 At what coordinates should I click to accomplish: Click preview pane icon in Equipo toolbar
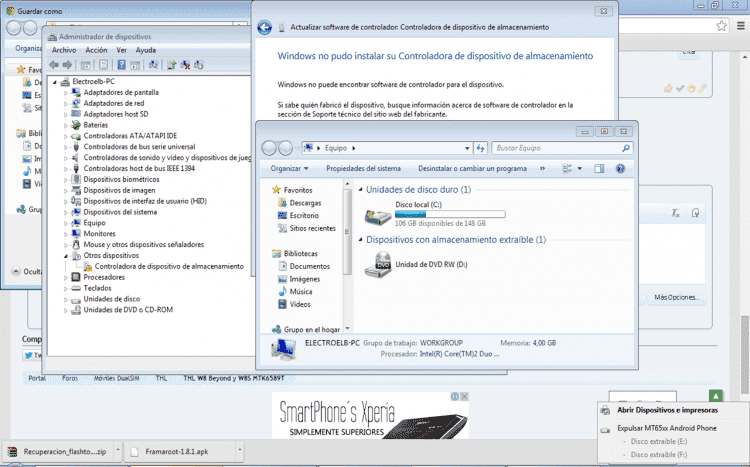[x=599, y=168]
